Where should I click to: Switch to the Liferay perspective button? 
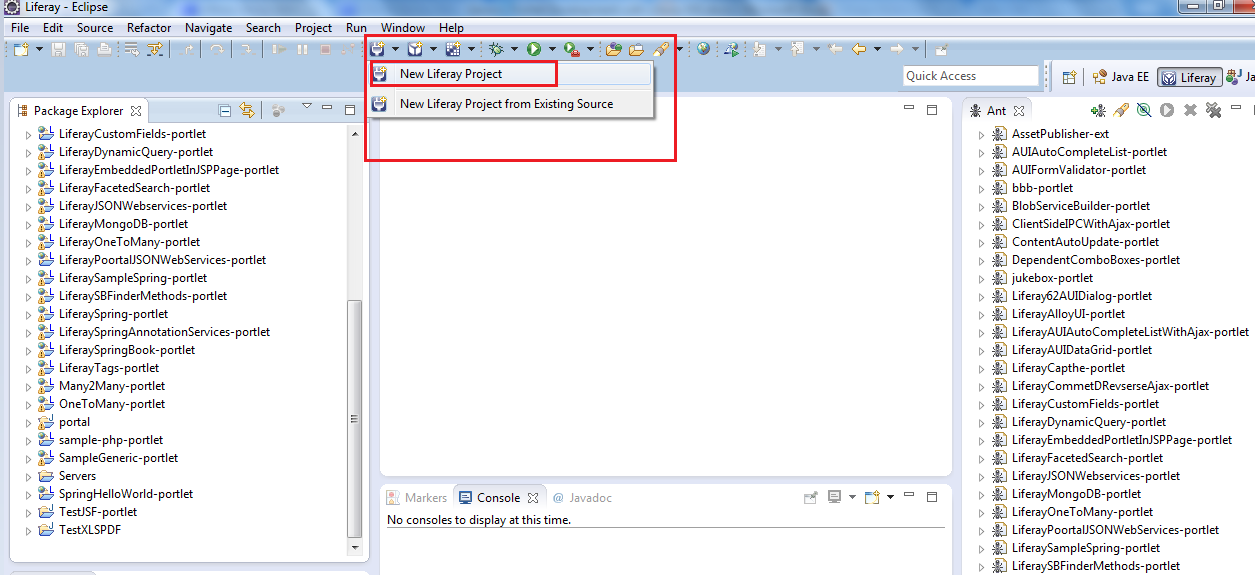click(1189, 77)
